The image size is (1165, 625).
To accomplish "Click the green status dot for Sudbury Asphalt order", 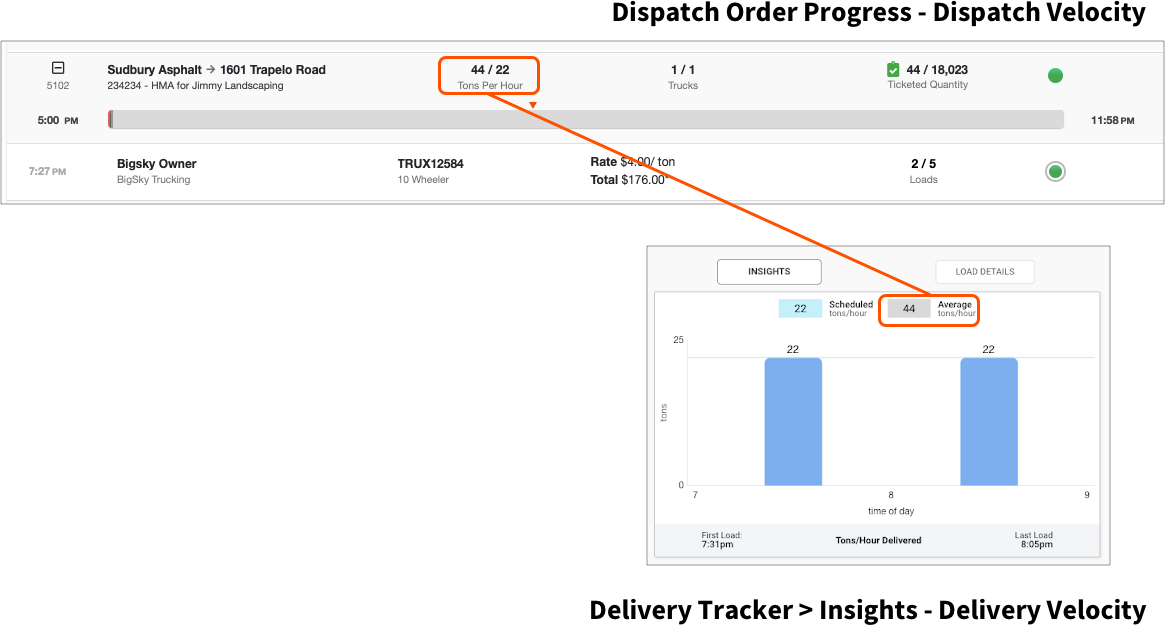I will [x=1055, y=75].
